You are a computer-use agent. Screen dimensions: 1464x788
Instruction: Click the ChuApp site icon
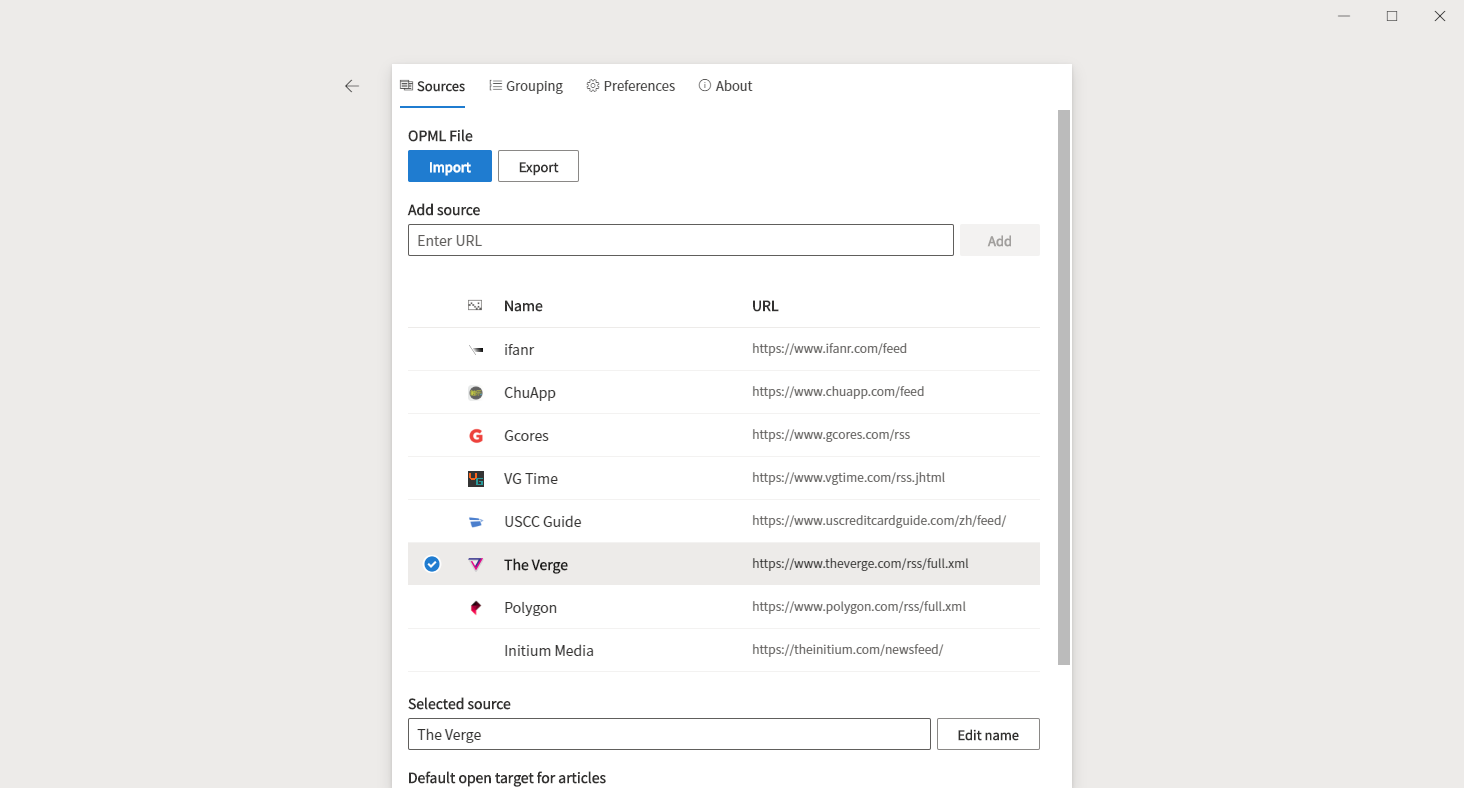(x=475, y=392)
